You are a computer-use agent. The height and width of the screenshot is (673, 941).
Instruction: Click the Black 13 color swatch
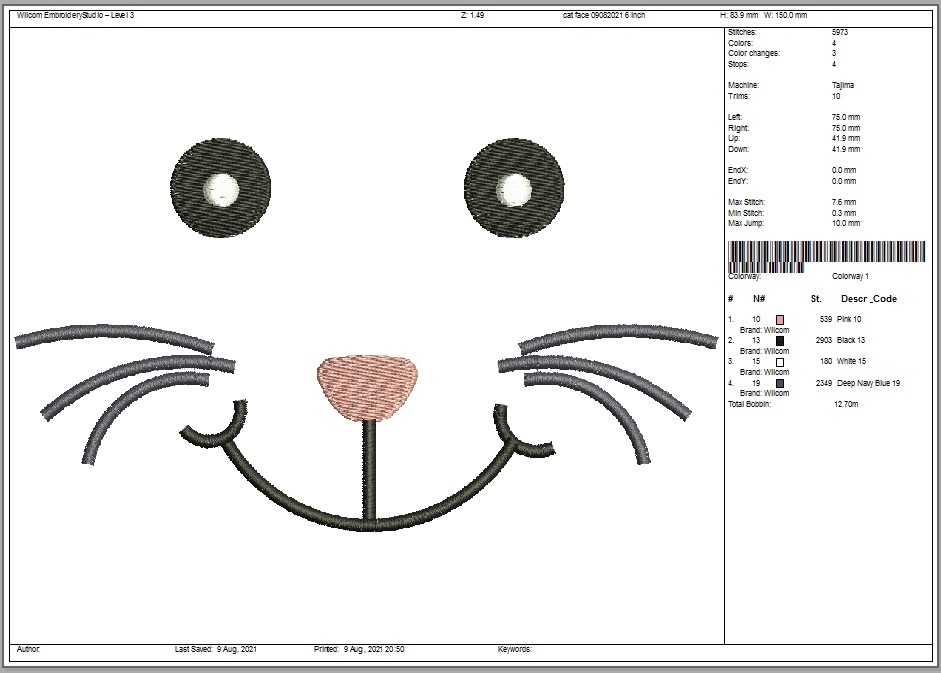pos(780,340)
